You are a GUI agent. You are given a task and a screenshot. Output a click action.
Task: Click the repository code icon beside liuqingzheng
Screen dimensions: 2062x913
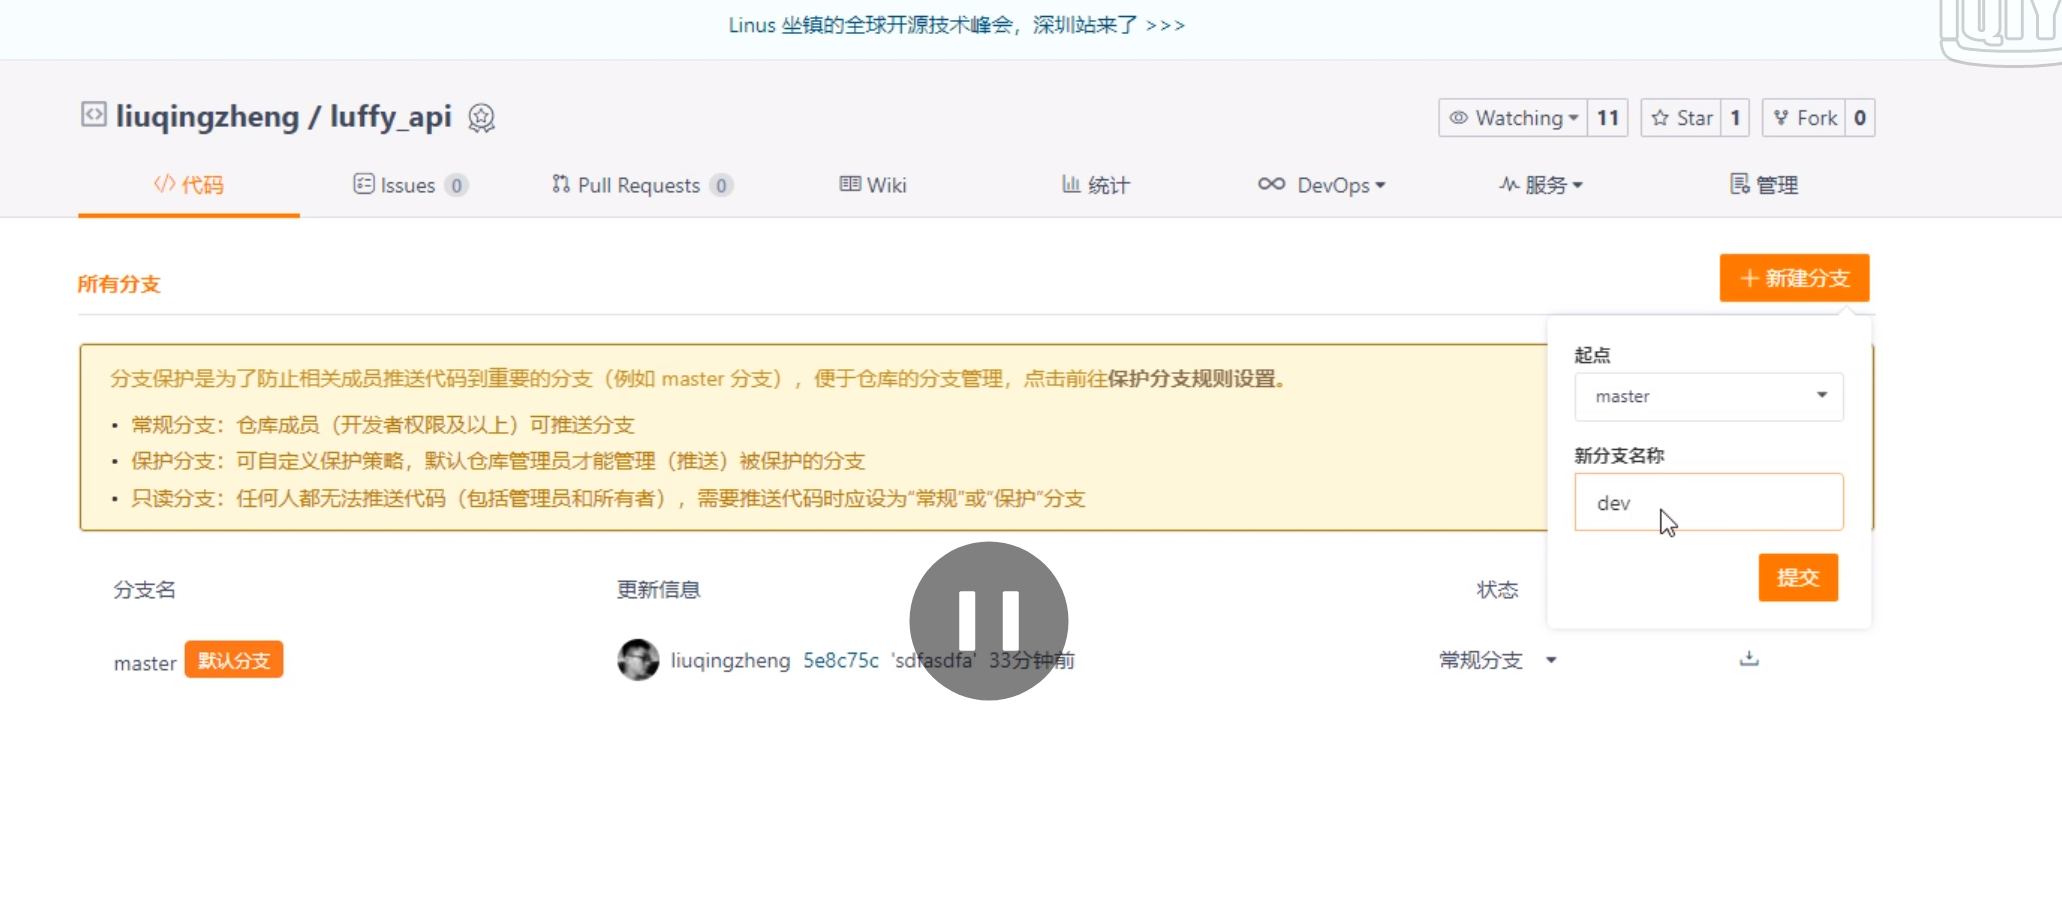click(x=93, y=114)
